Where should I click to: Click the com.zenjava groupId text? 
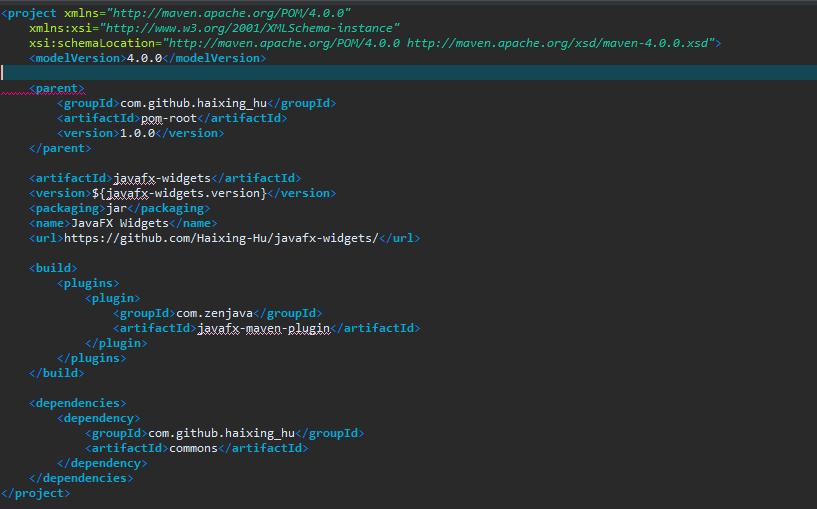[214, 313]
